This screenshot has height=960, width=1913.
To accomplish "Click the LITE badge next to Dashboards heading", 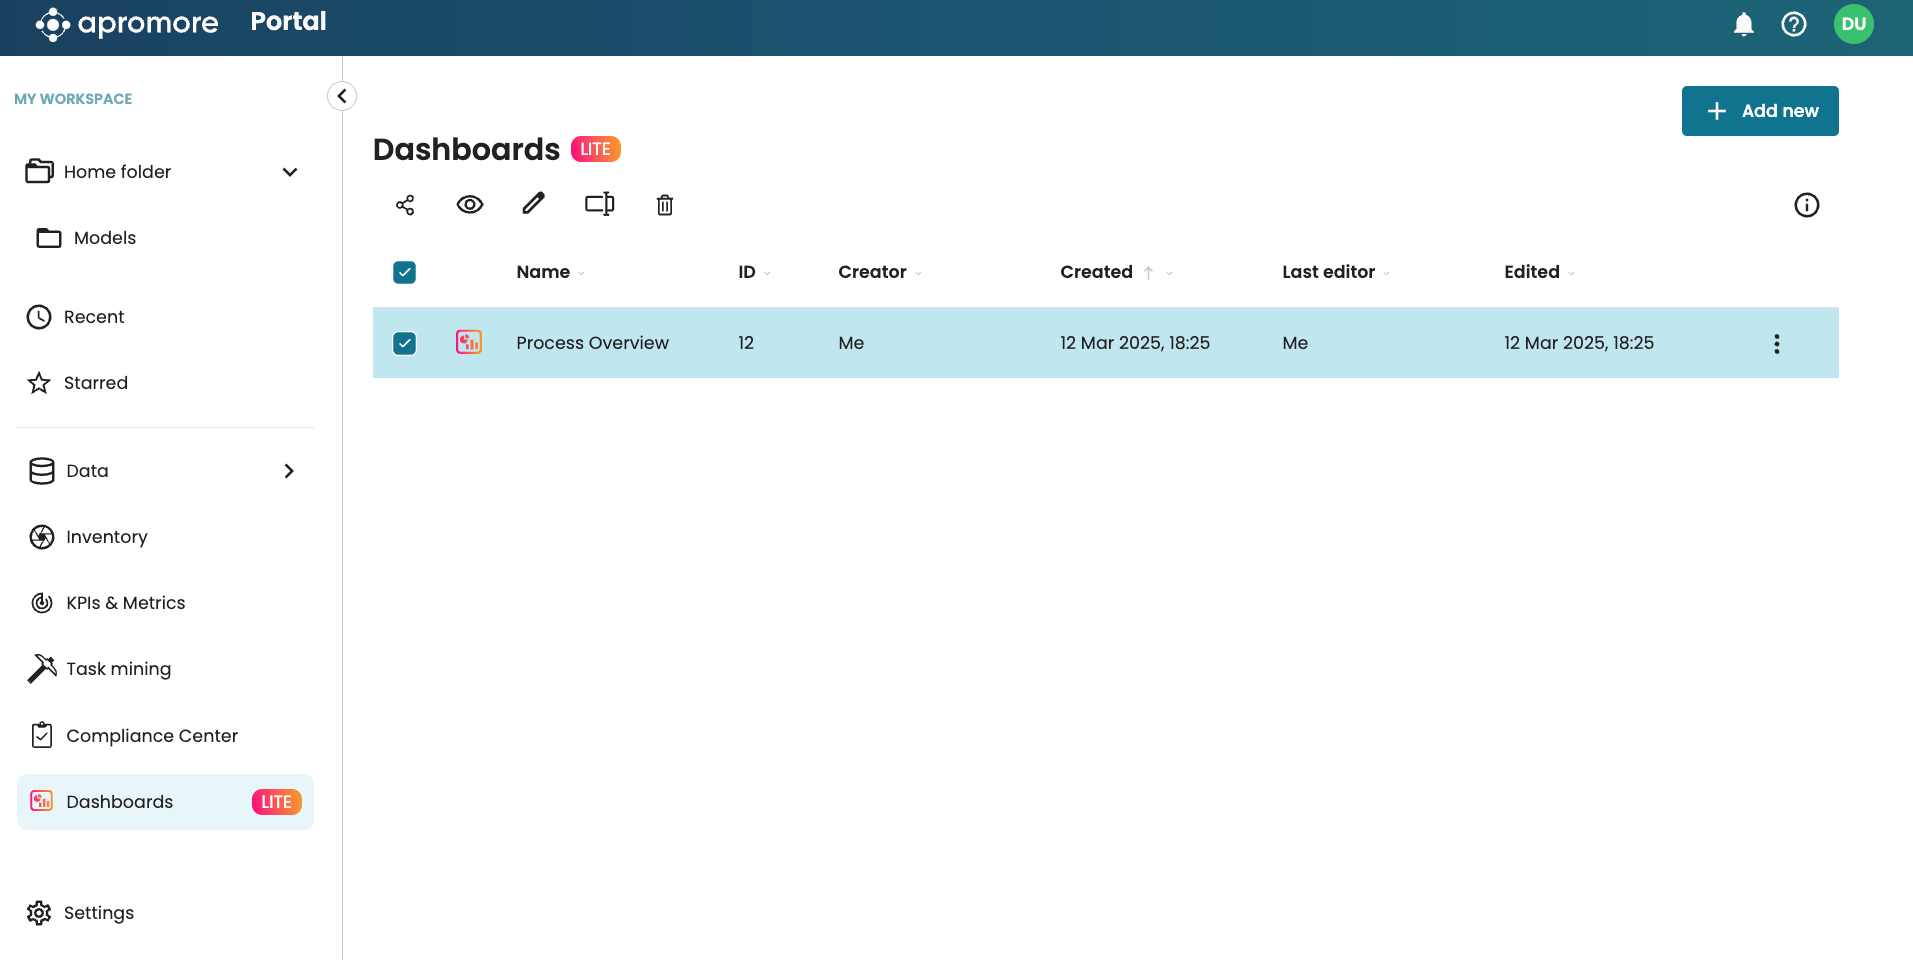I will pyautogui.click(x=596, y=149).
